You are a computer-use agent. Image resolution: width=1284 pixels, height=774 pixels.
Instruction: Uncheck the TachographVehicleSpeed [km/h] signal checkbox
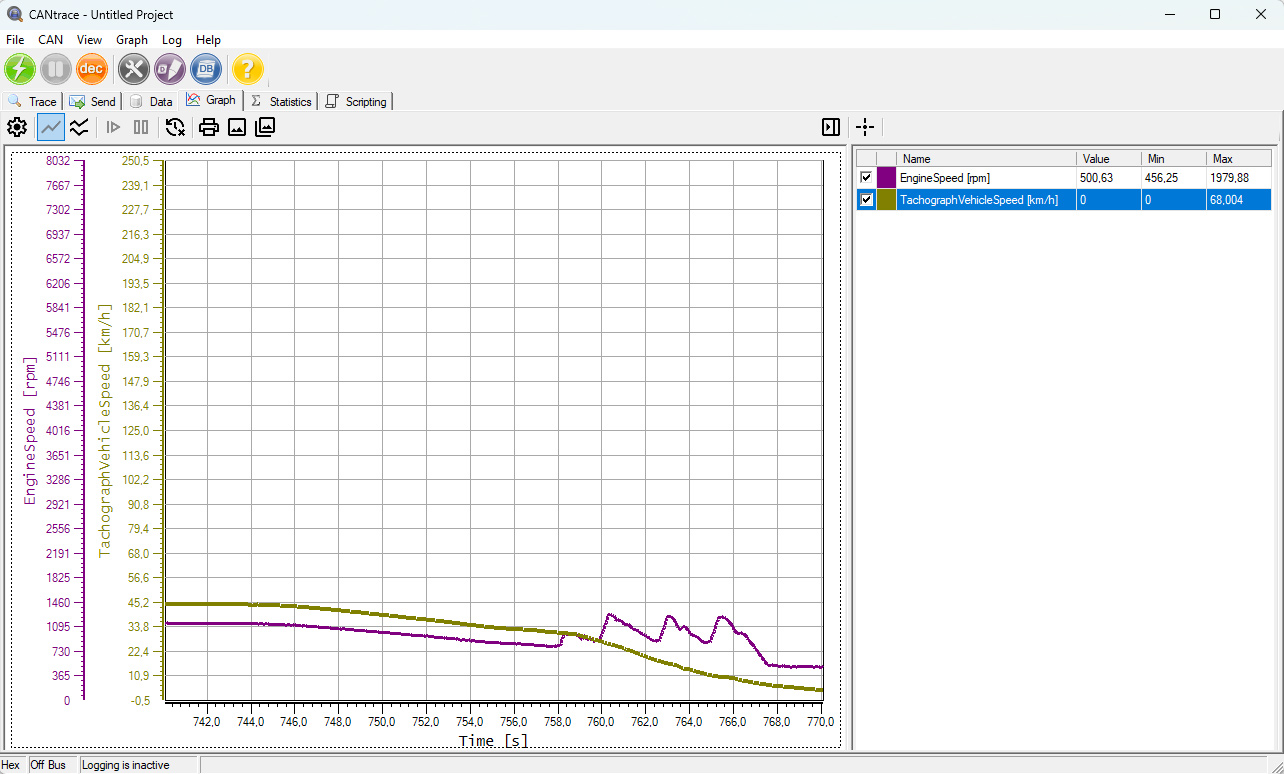866,200
